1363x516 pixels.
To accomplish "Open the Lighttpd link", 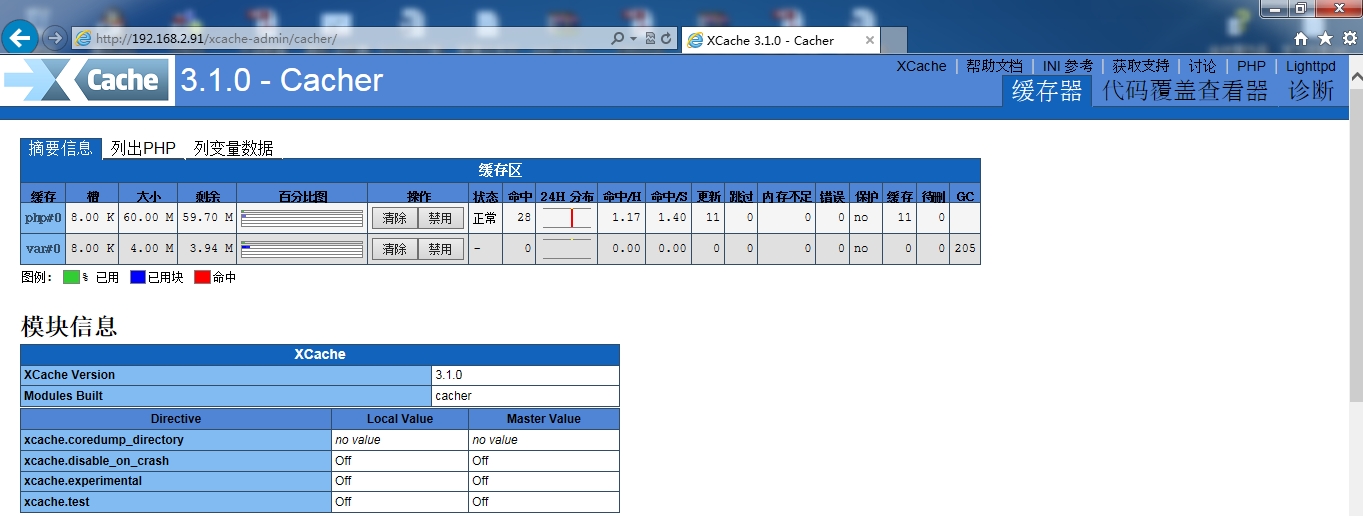I will (x=1310, y=66).
